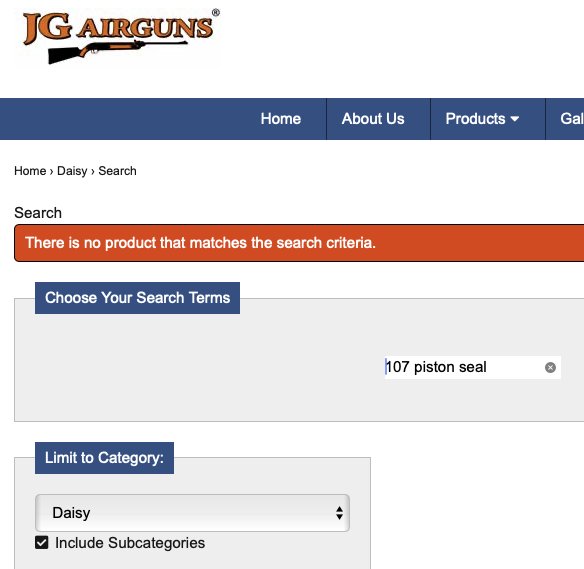Click into the '107 piston seal' search box

pos(472,367)
